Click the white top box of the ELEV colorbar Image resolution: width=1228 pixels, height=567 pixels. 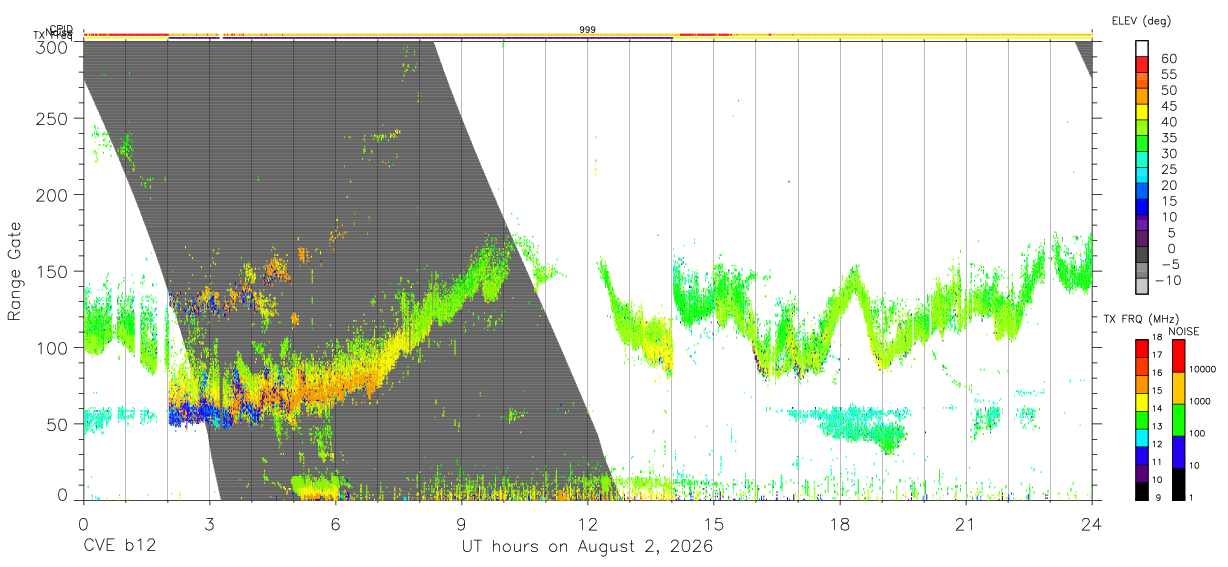click(x=1142, y=49)
